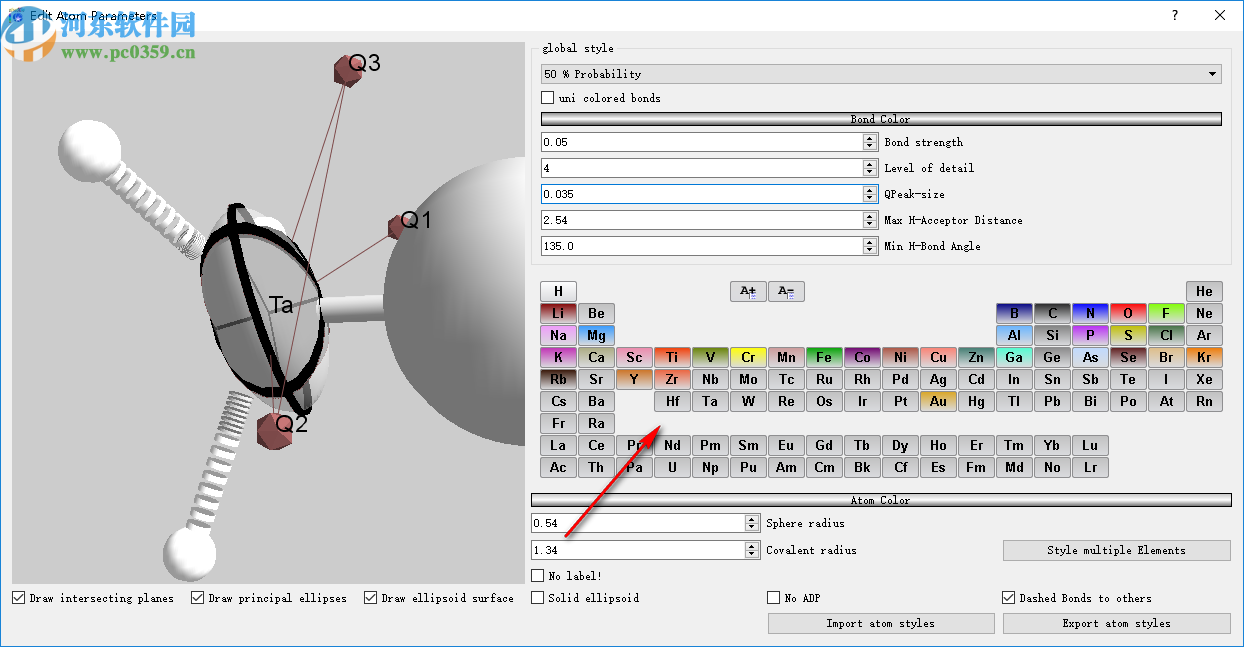Viewport: 1244px width, 647px height.
Task: Select tantalum Ta in periodic table
Action: [x=710, y=401]
